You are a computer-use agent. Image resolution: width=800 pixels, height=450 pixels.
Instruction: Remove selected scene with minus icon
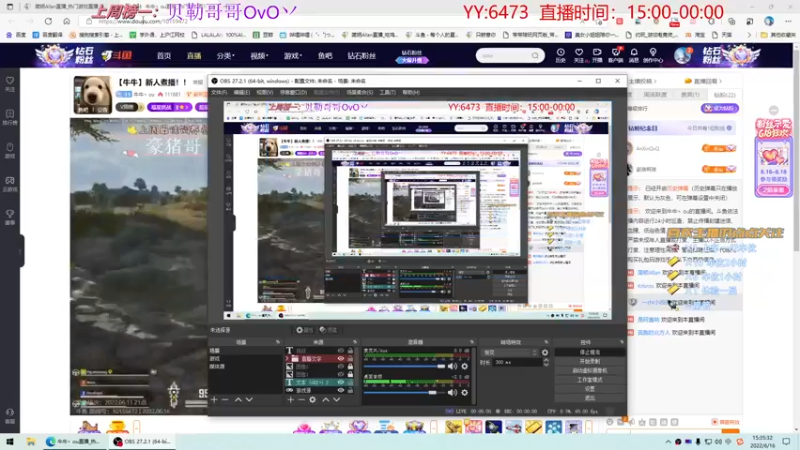click(225, 400)
